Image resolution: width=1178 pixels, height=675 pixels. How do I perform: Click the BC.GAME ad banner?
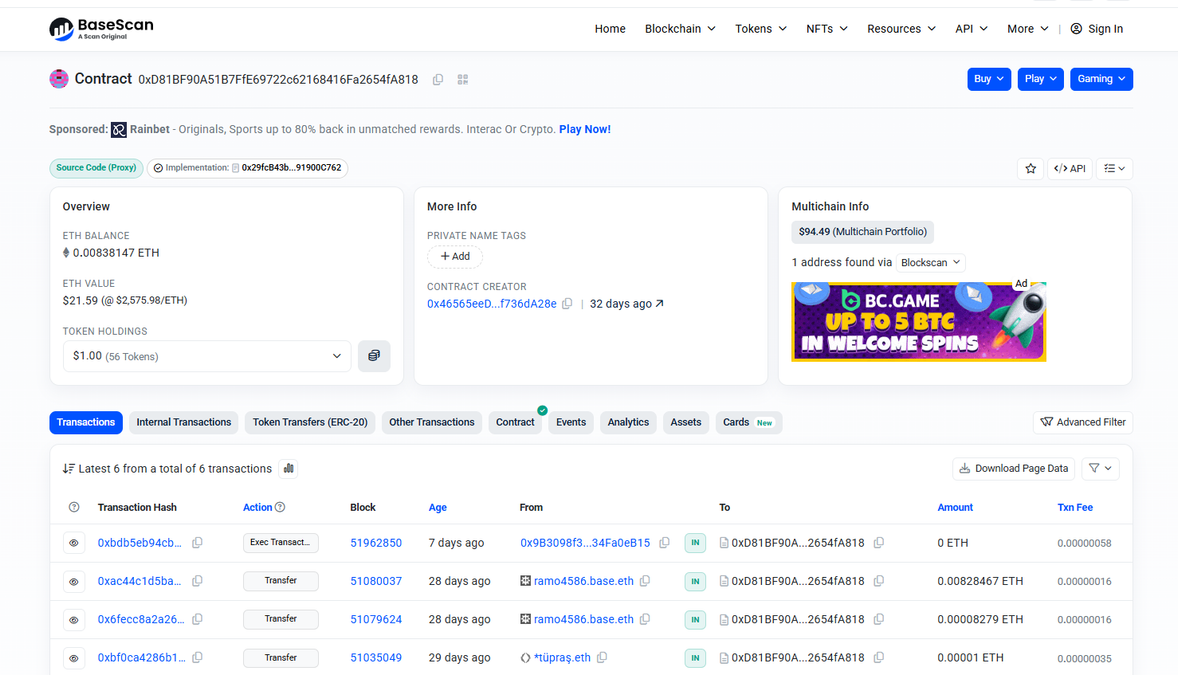919,322
